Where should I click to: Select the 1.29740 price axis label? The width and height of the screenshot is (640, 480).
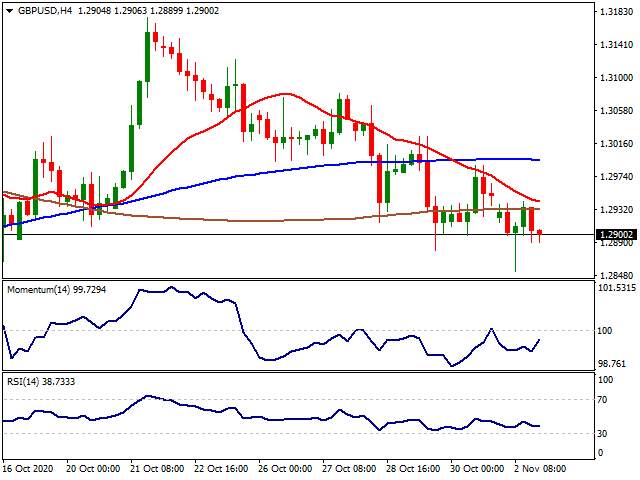click(616, 177)
